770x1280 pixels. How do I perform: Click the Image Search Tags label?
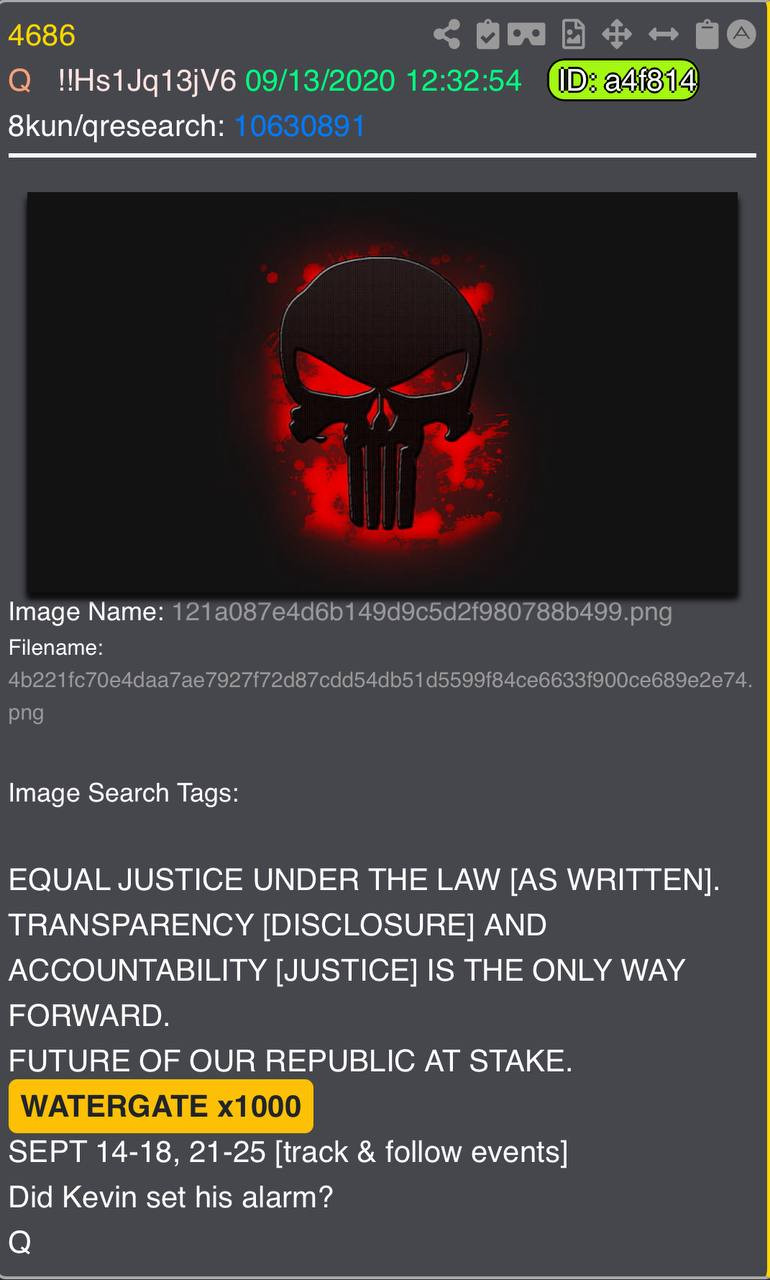click(123, 793)
